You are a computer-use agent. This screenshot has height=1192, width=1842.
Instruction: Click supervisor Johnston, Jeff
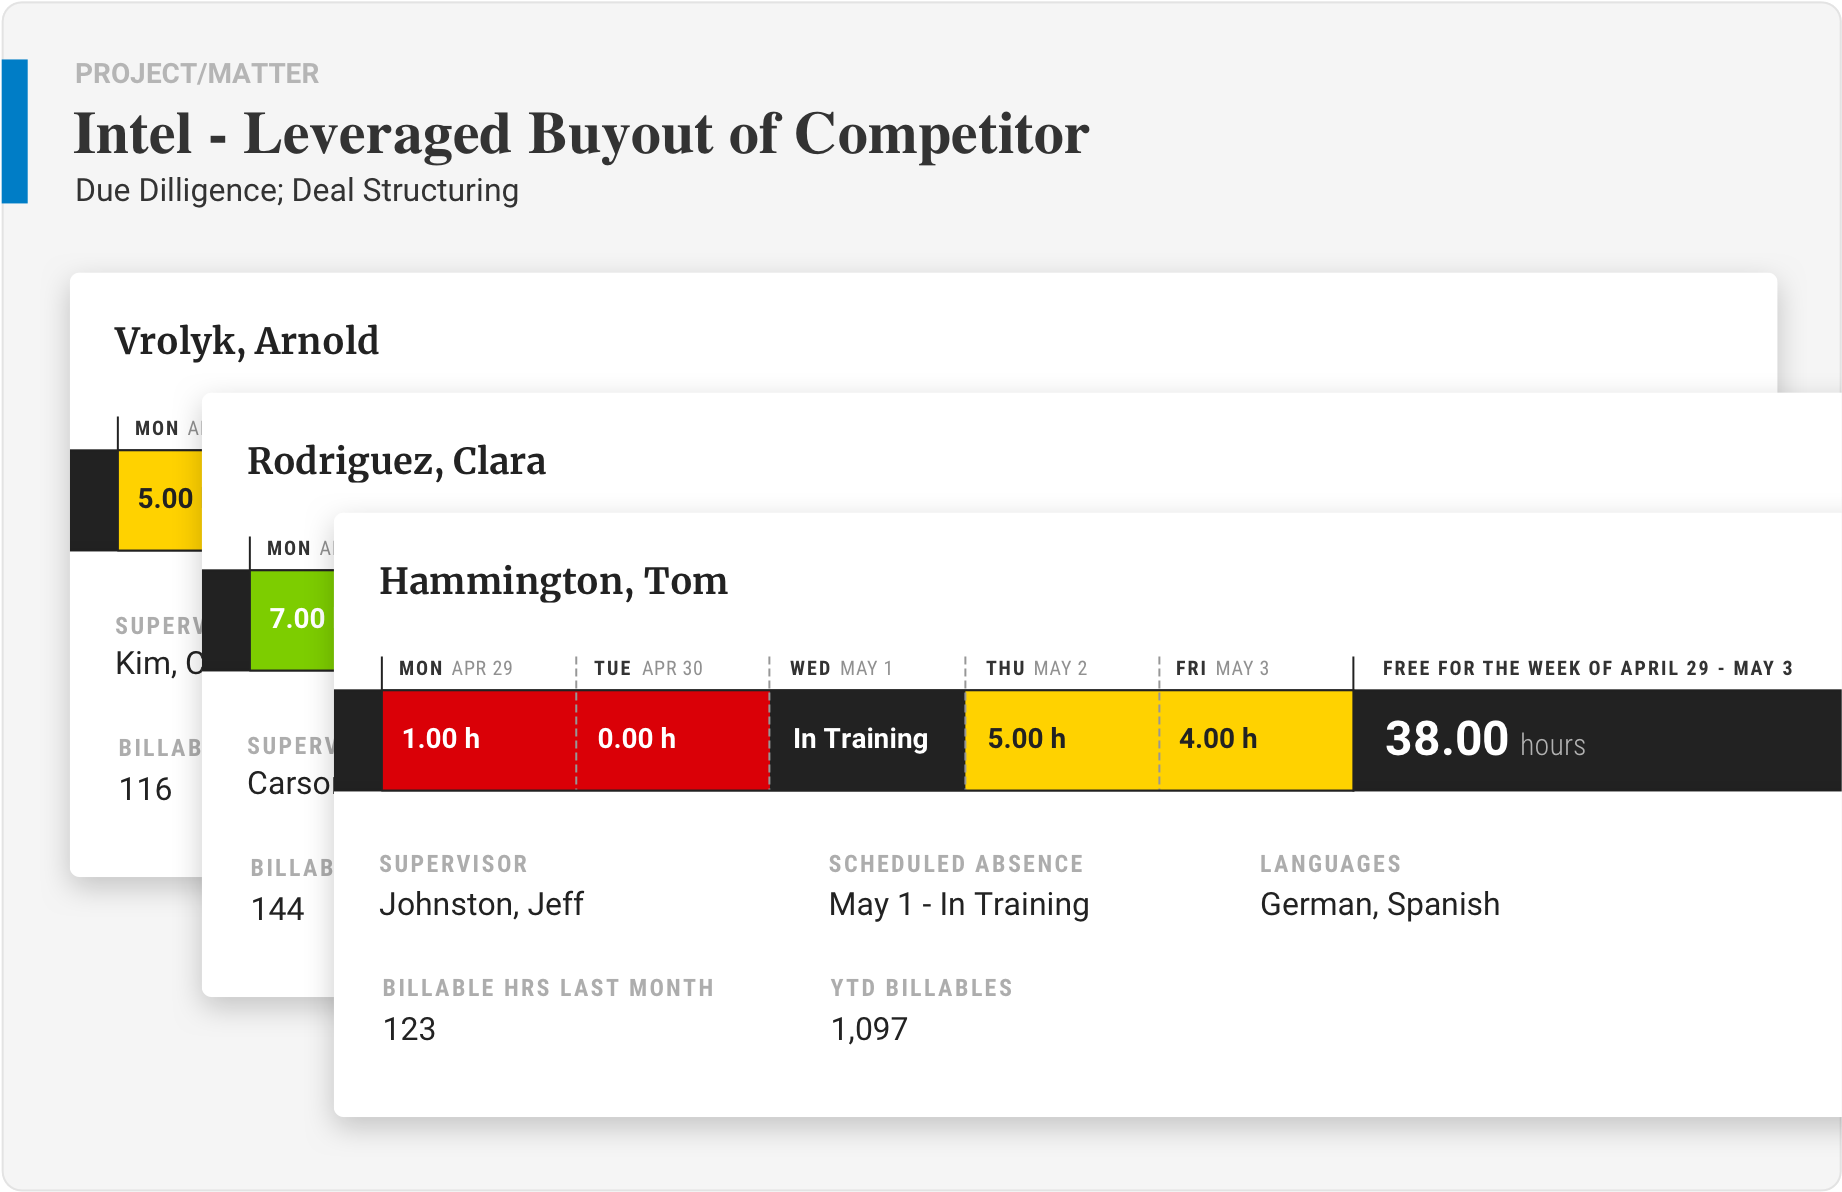[481, 904]
